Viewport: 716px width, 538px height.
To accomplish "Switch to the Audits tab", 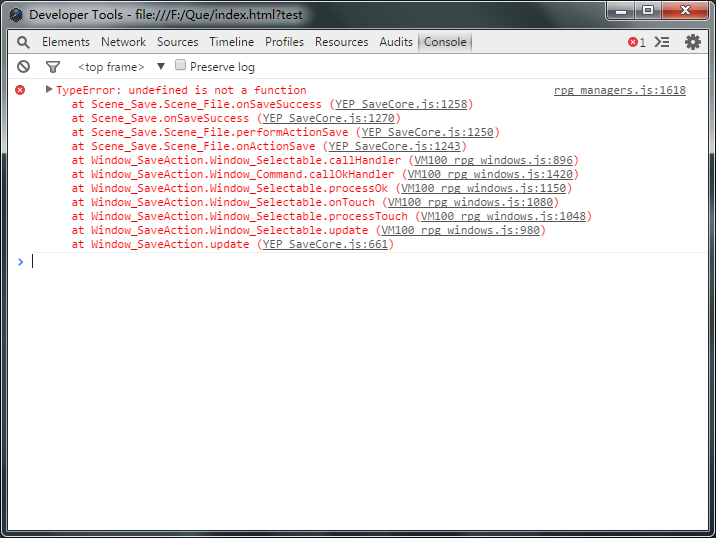I will point(396,42).
